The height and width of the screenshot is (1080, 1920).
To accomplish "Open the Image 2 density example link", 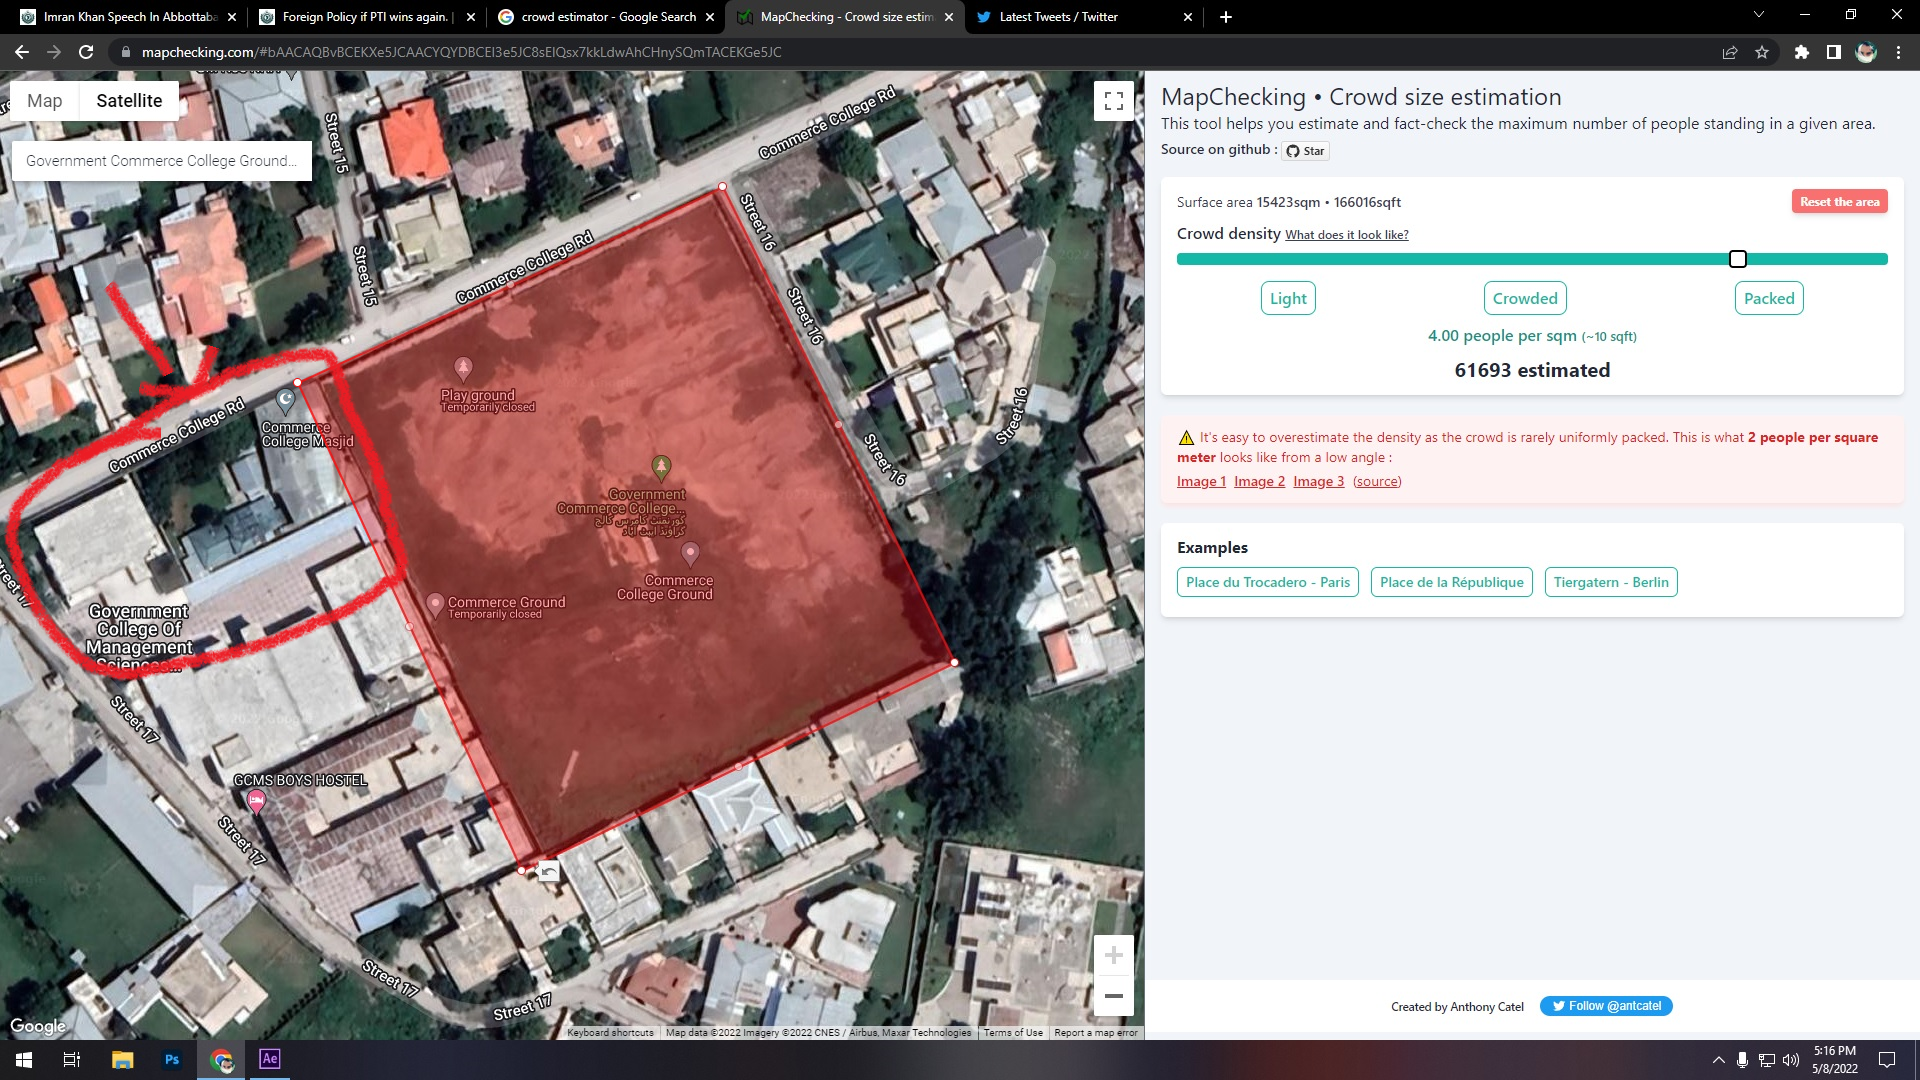I will coord(1259,482).
